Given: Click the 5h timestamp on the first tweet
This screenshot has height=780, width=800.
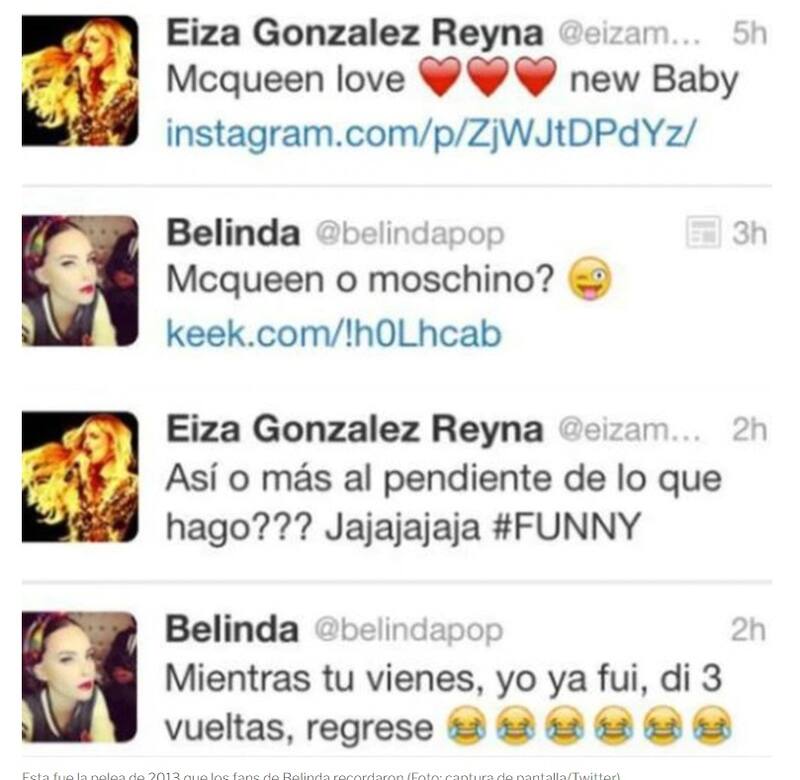Looking at the screenshot, I should (749, 33).
